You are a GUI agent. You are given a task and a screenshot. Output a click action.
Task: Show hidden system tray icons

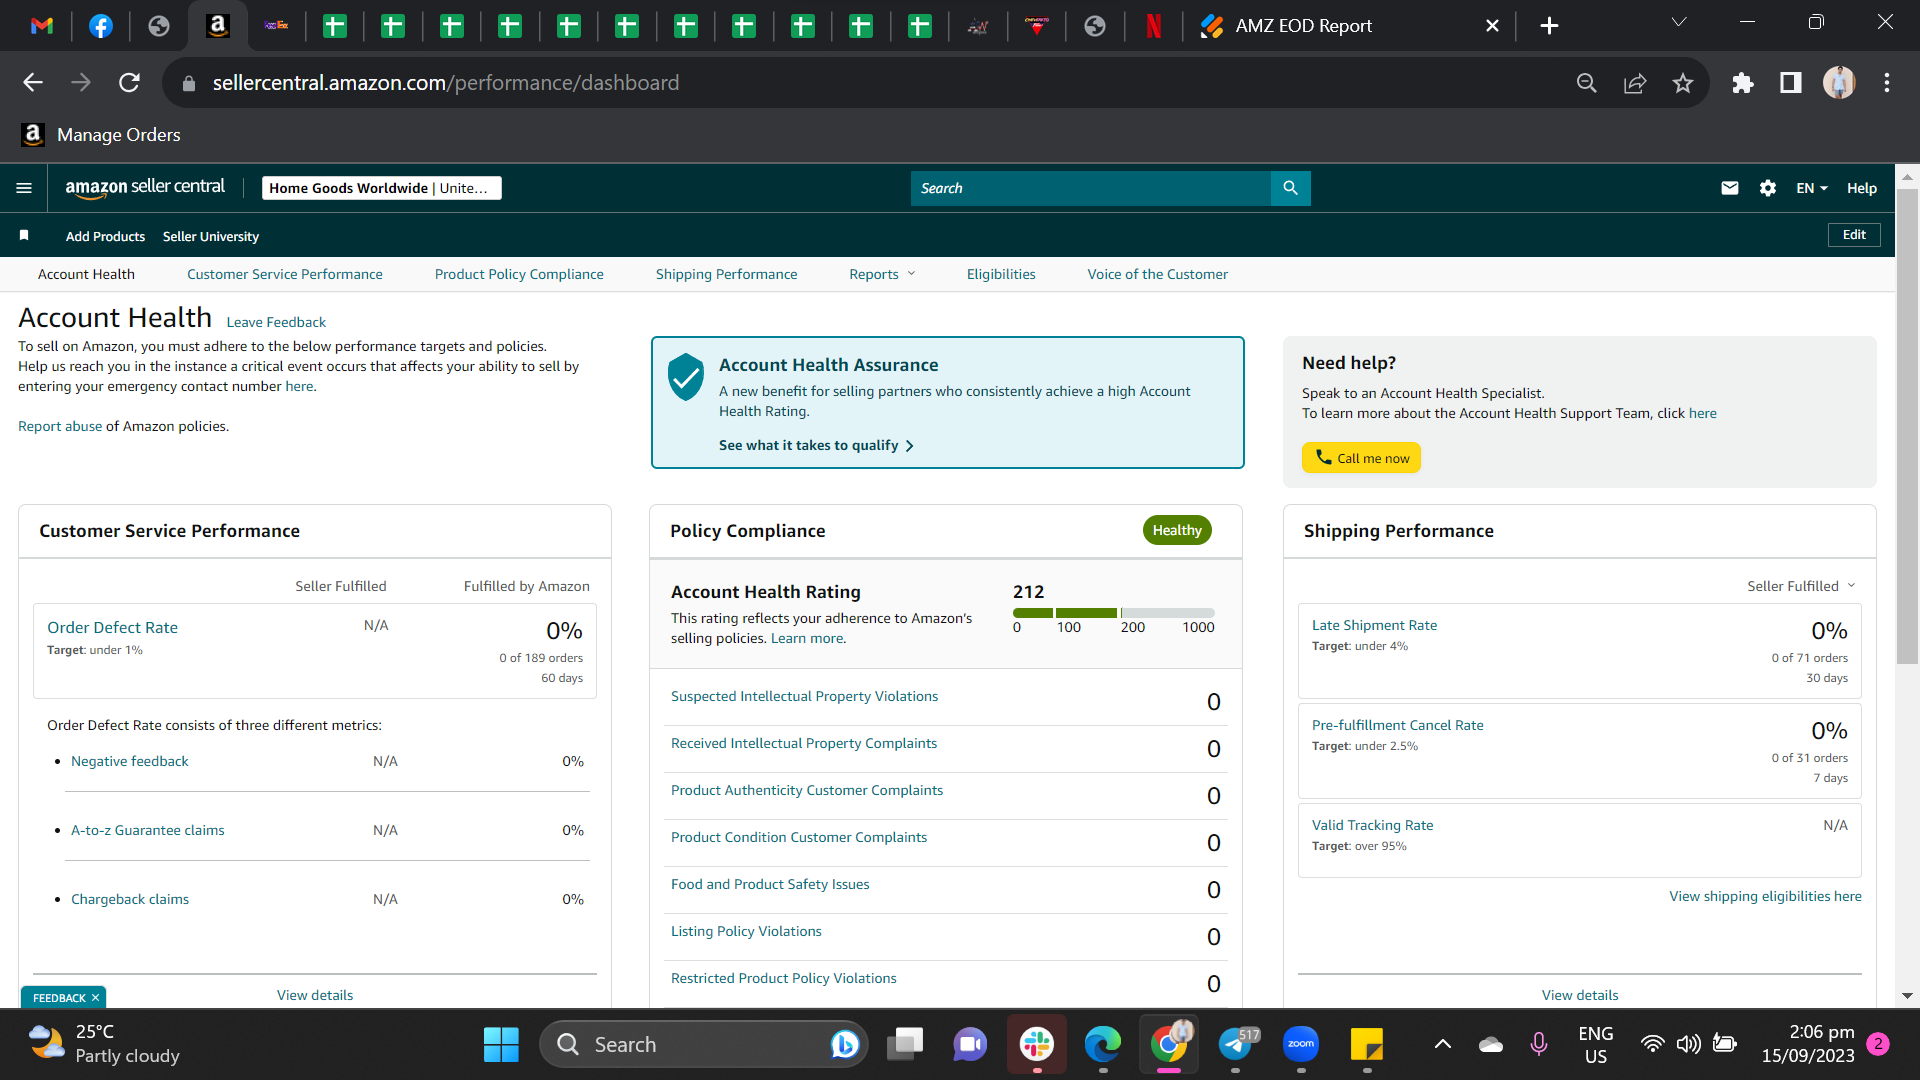click(1442, 1045)
